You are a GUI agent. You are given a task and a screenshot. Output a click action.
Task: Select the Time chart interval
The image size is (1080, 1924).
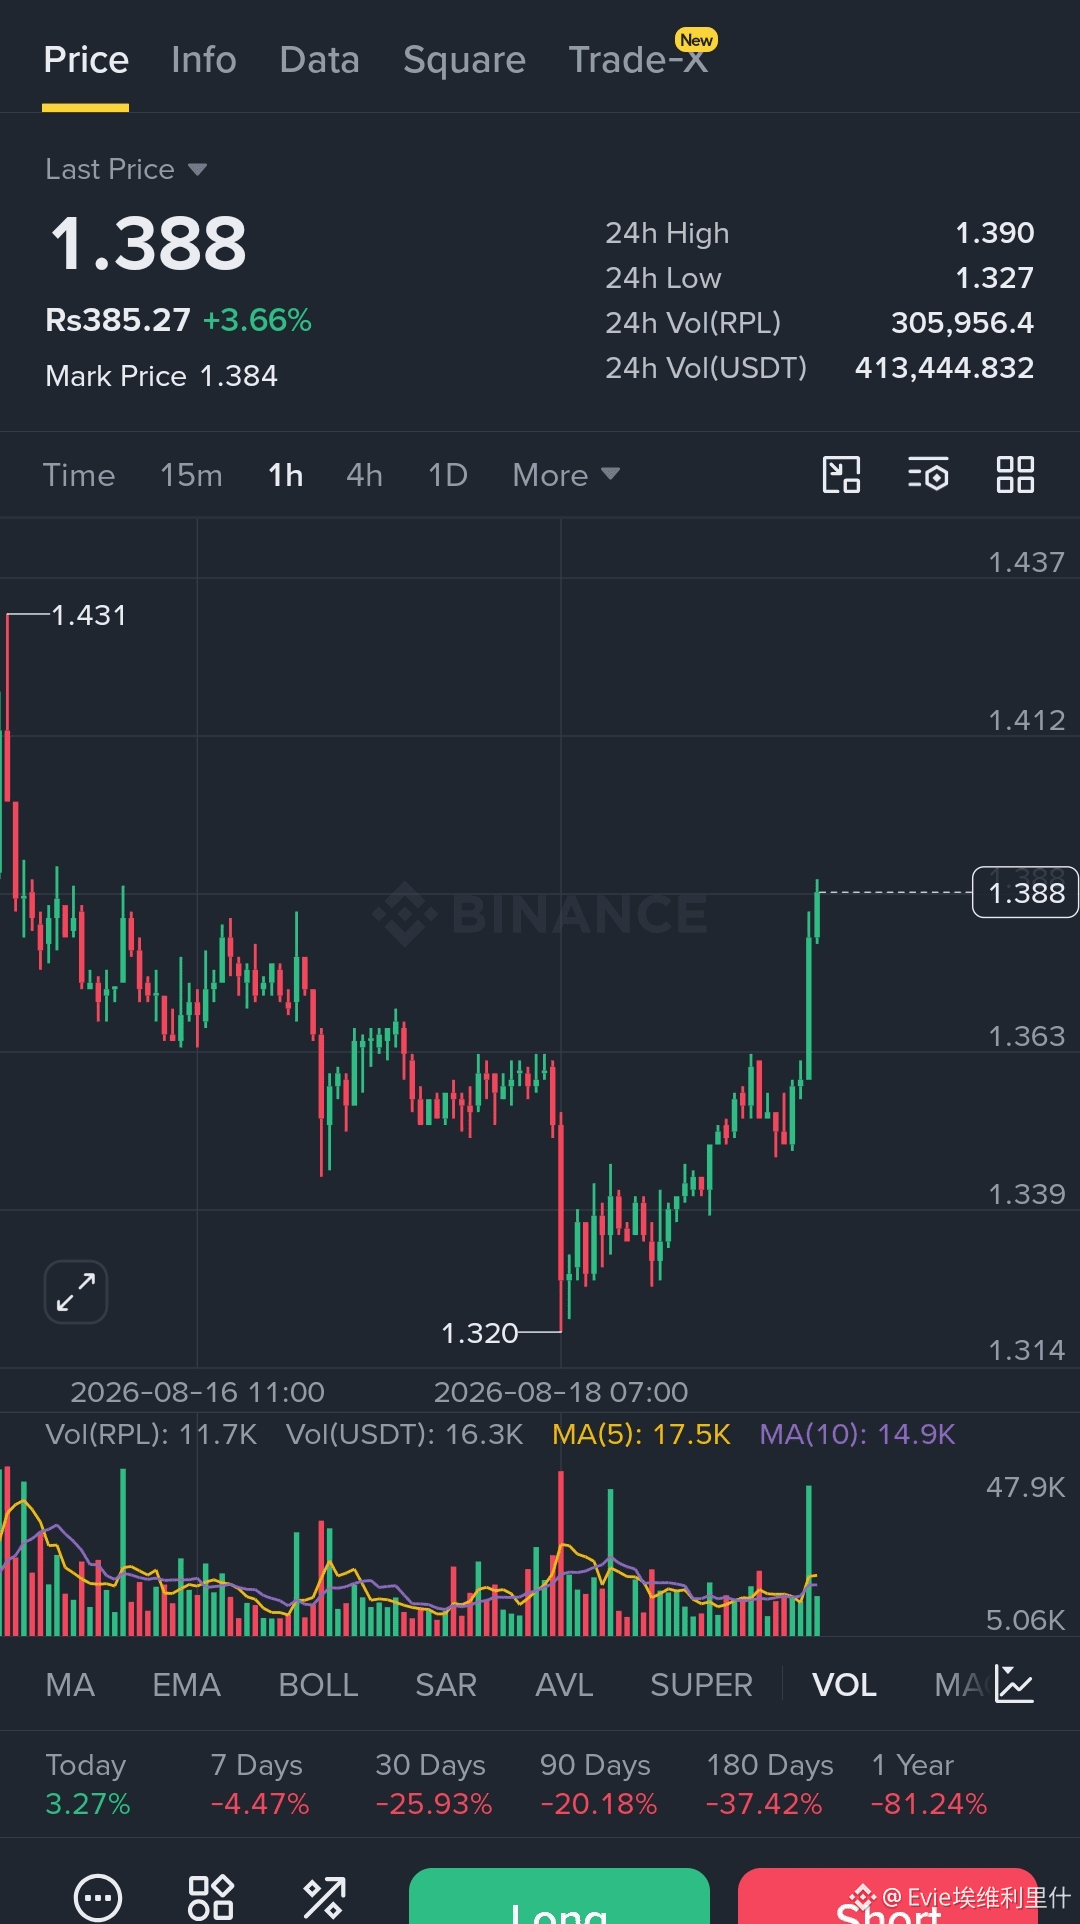point(79,475)
